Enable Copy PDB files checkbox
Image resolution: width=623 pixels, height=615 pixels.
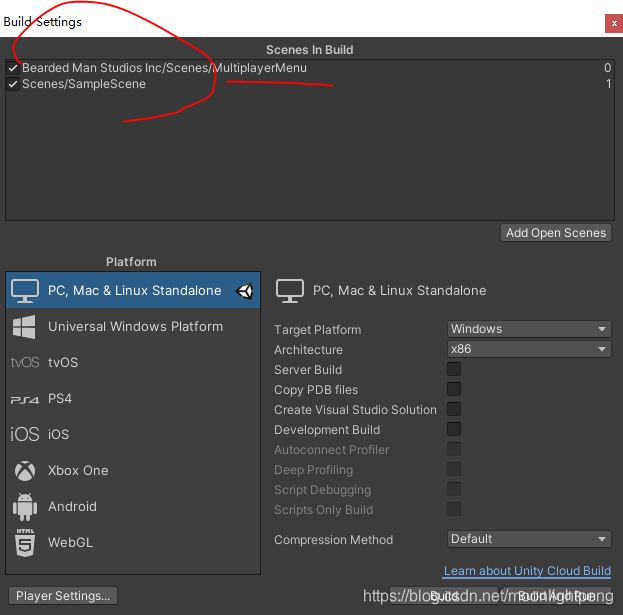pyautogui.click(x=454, y=389)
